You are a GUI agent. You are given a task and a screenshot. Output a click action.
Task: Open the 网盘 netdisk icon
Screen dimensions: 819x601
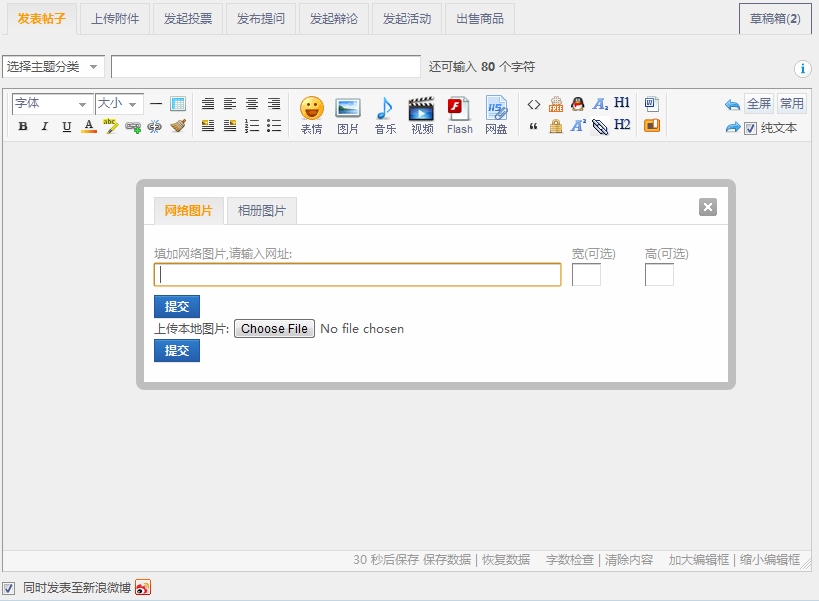click(496, 115)
